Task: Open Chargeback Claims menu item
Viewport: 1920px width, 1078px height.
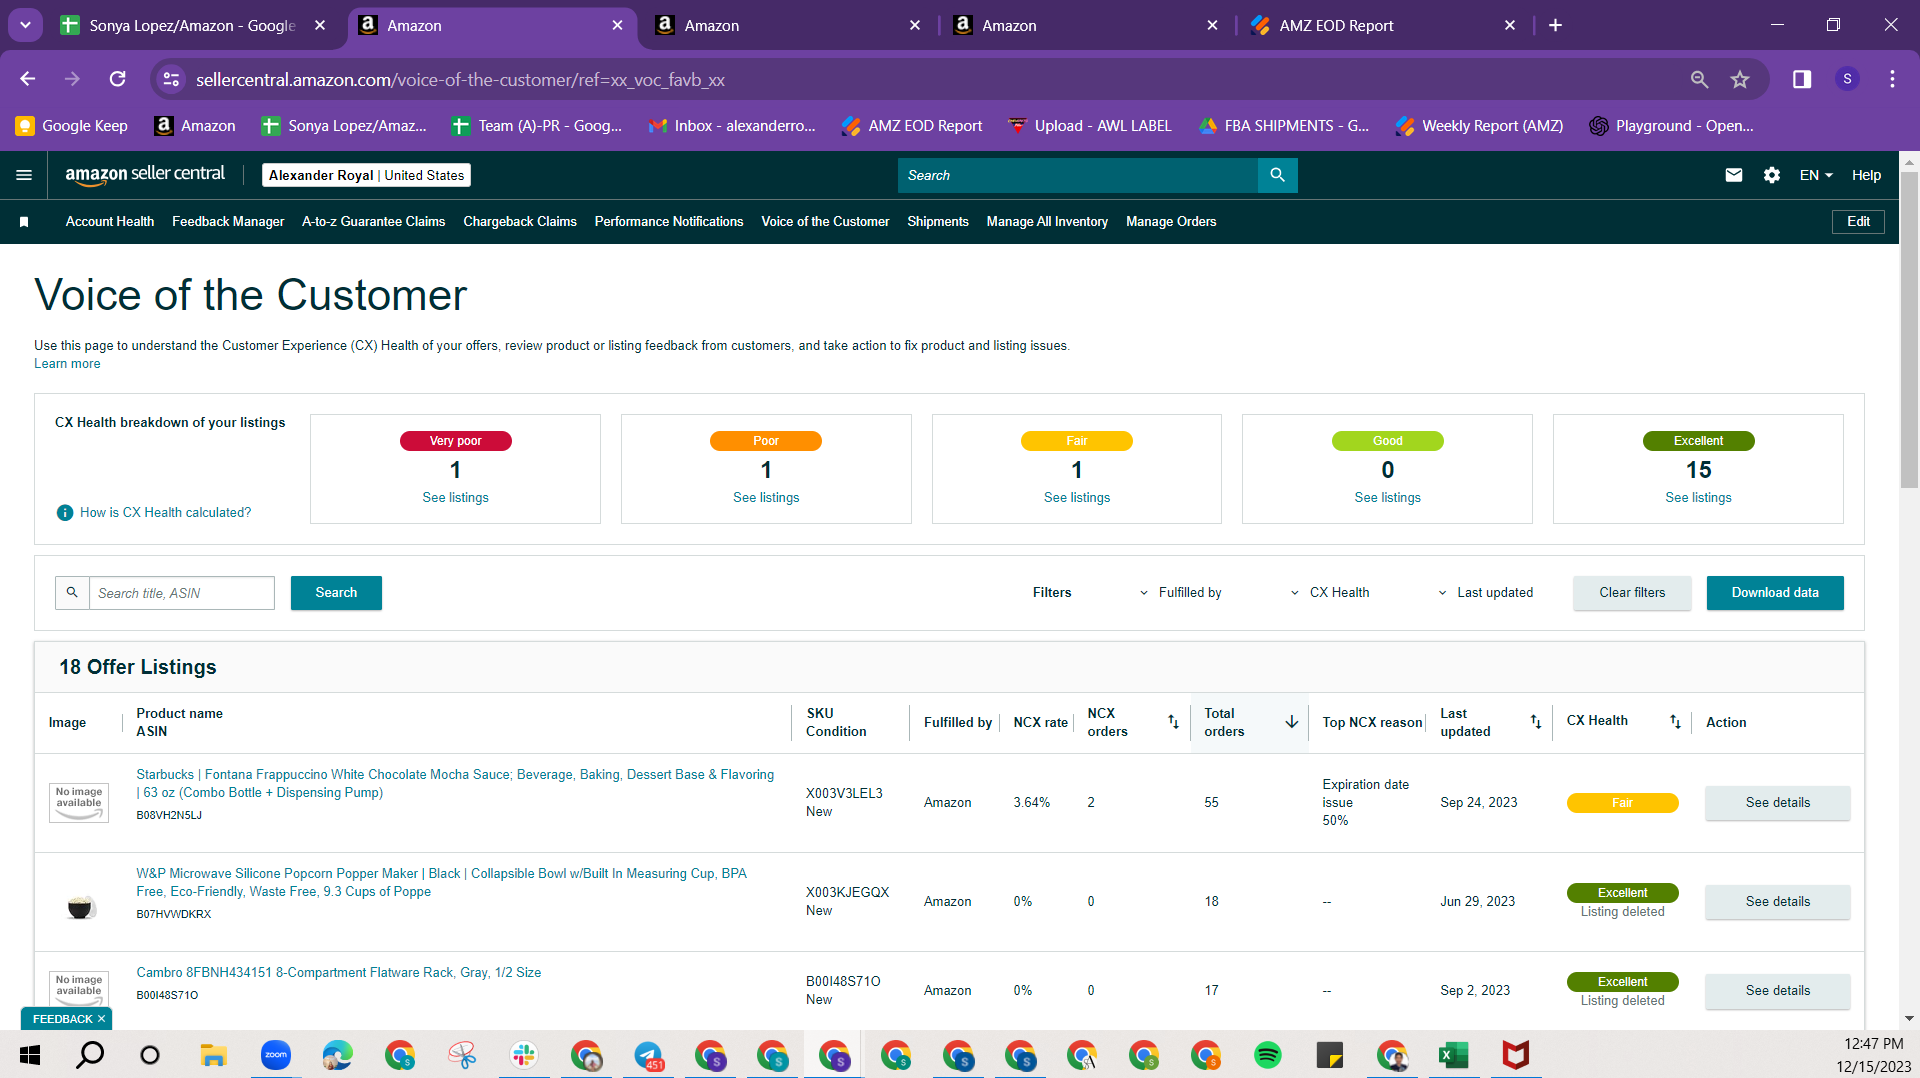Action: coord(520,222)
